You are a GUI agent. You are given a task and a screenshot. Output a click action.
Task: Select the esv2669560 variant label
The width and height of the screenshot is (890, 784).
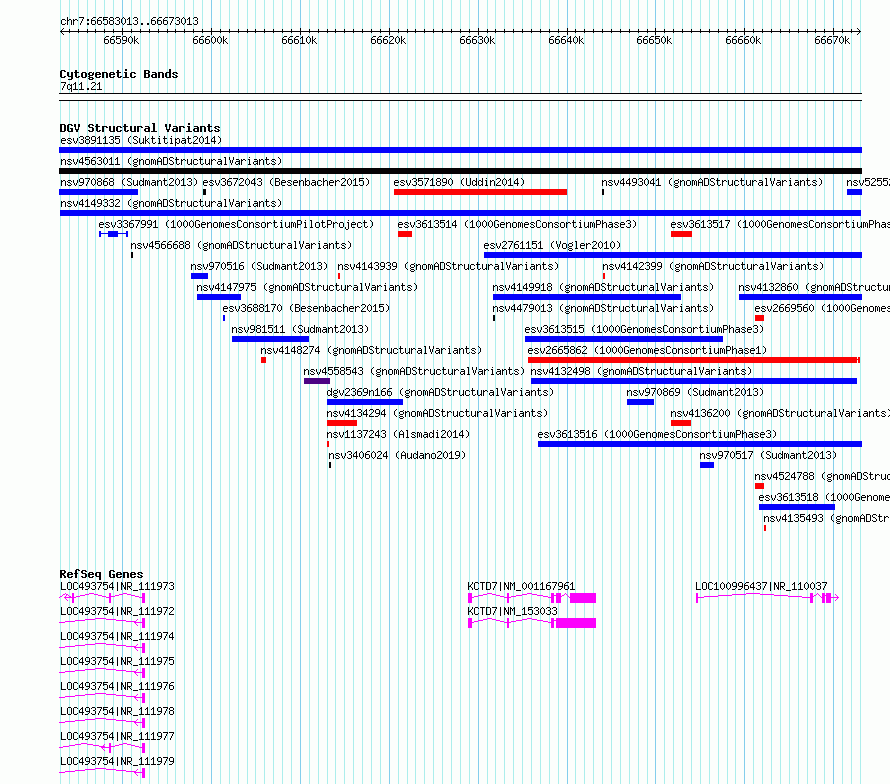tap(822, 308)
